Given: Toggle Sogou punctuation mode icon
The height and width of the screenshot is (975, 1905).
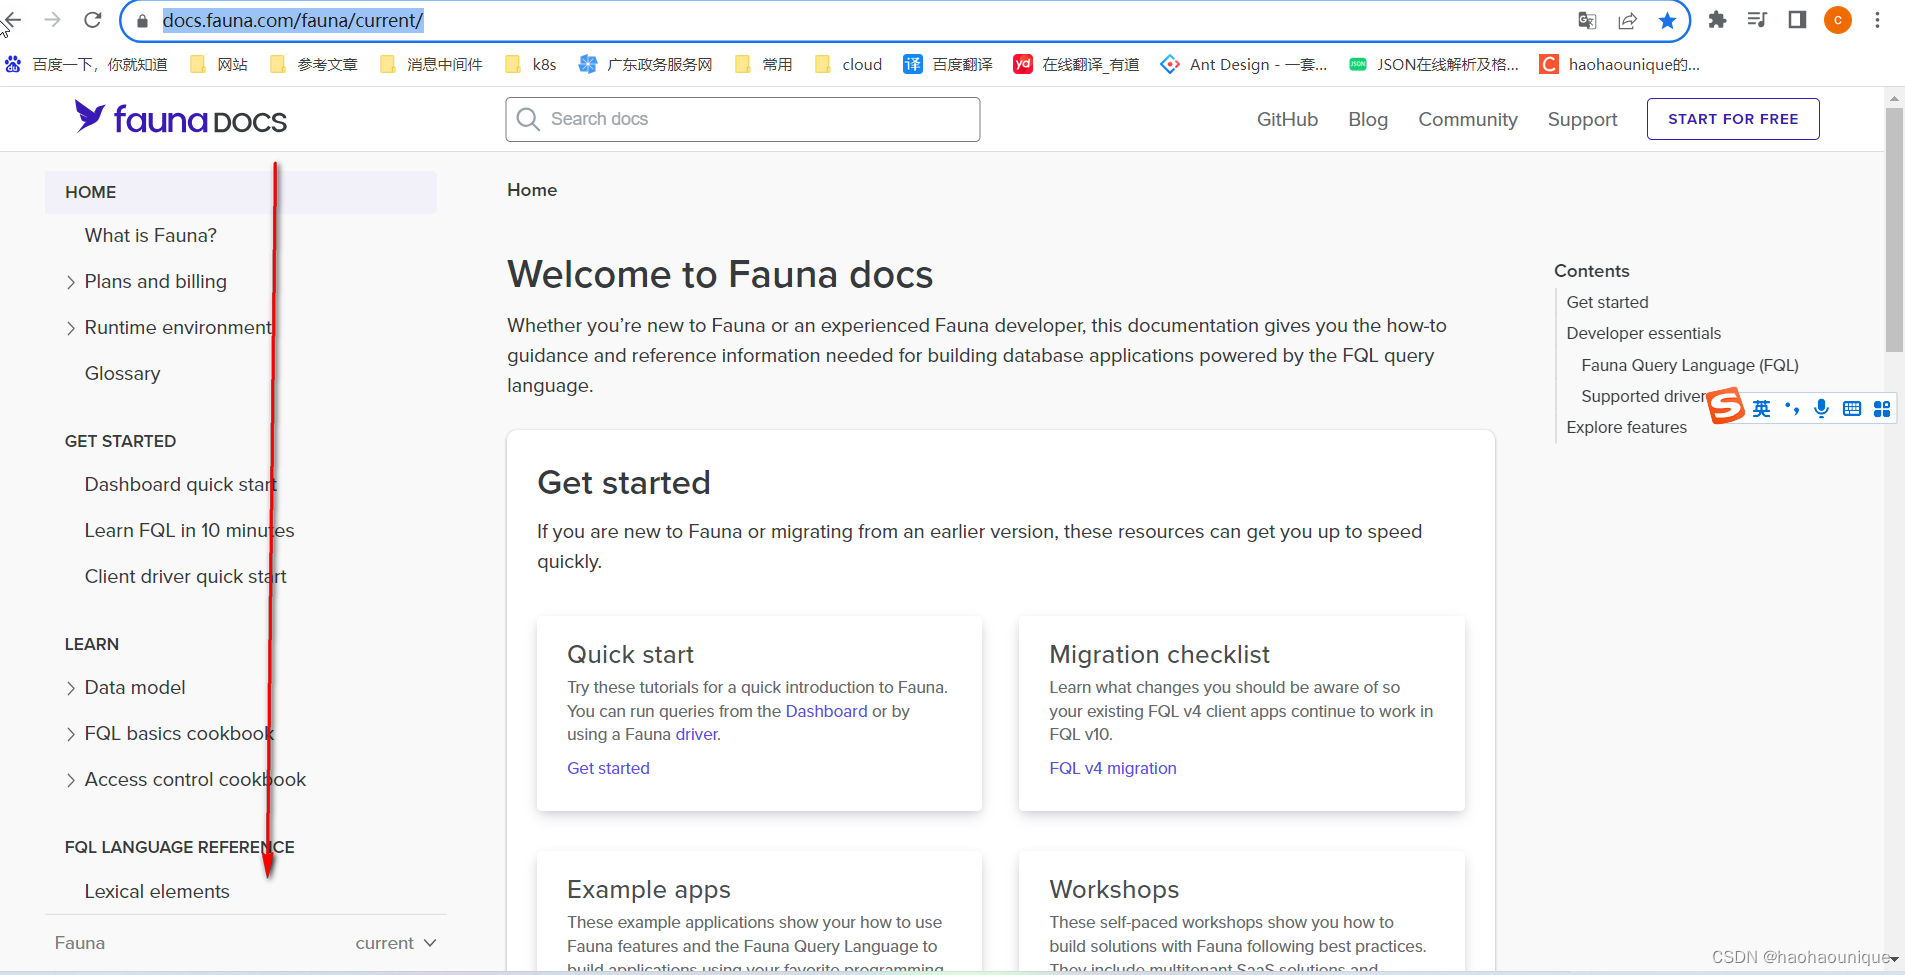Looking at the screenshot, I should 1792,408.
